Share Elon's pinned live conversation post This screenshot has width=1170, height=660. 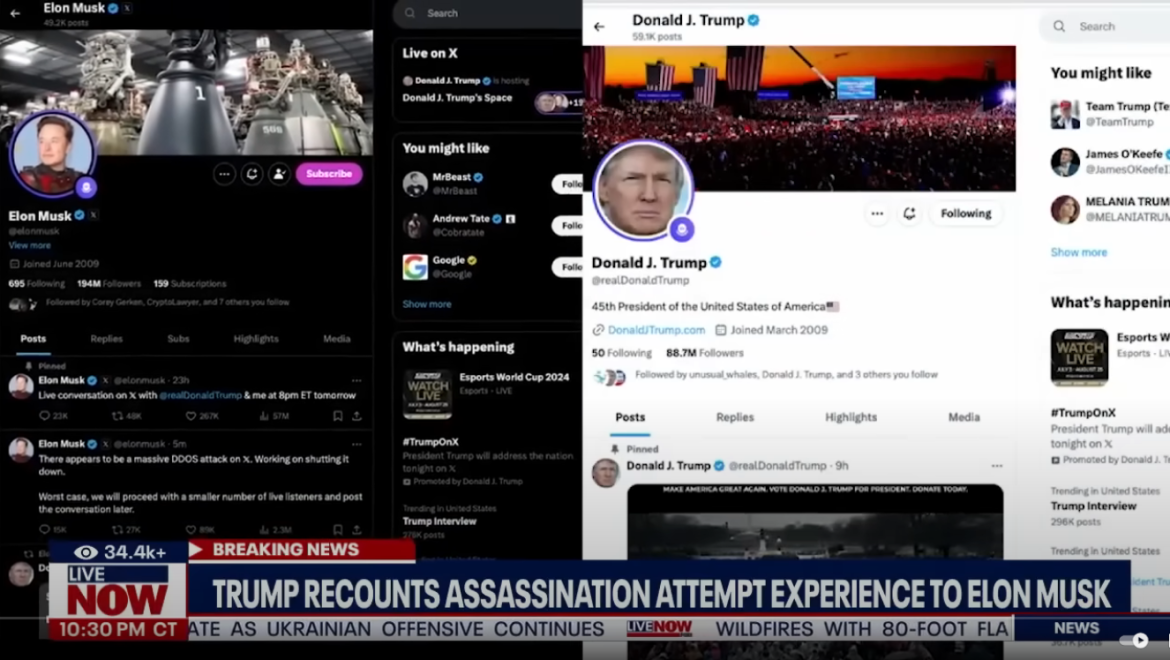(357, 416)
